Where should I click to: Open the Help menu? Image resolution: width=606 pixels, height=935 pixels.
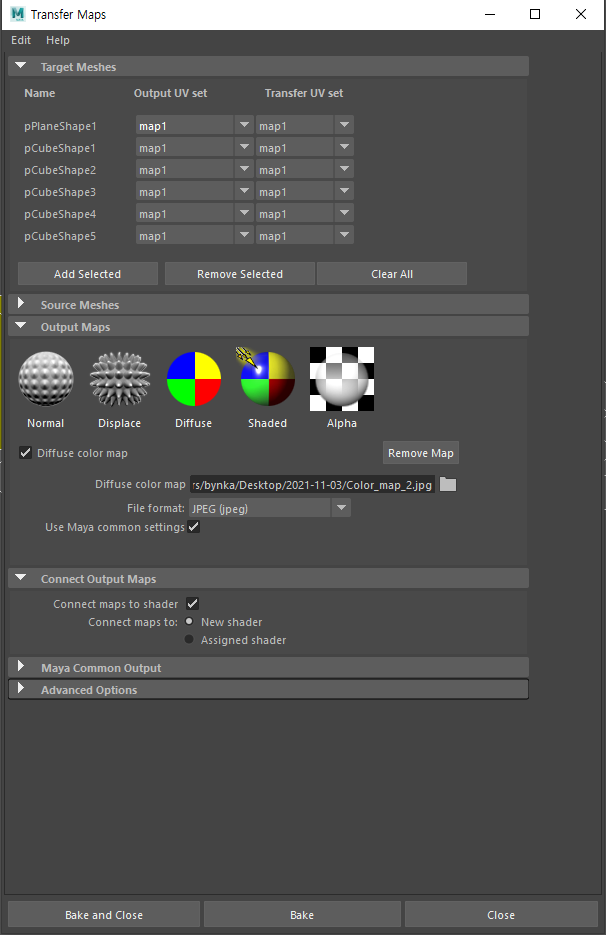pos(58,40)
